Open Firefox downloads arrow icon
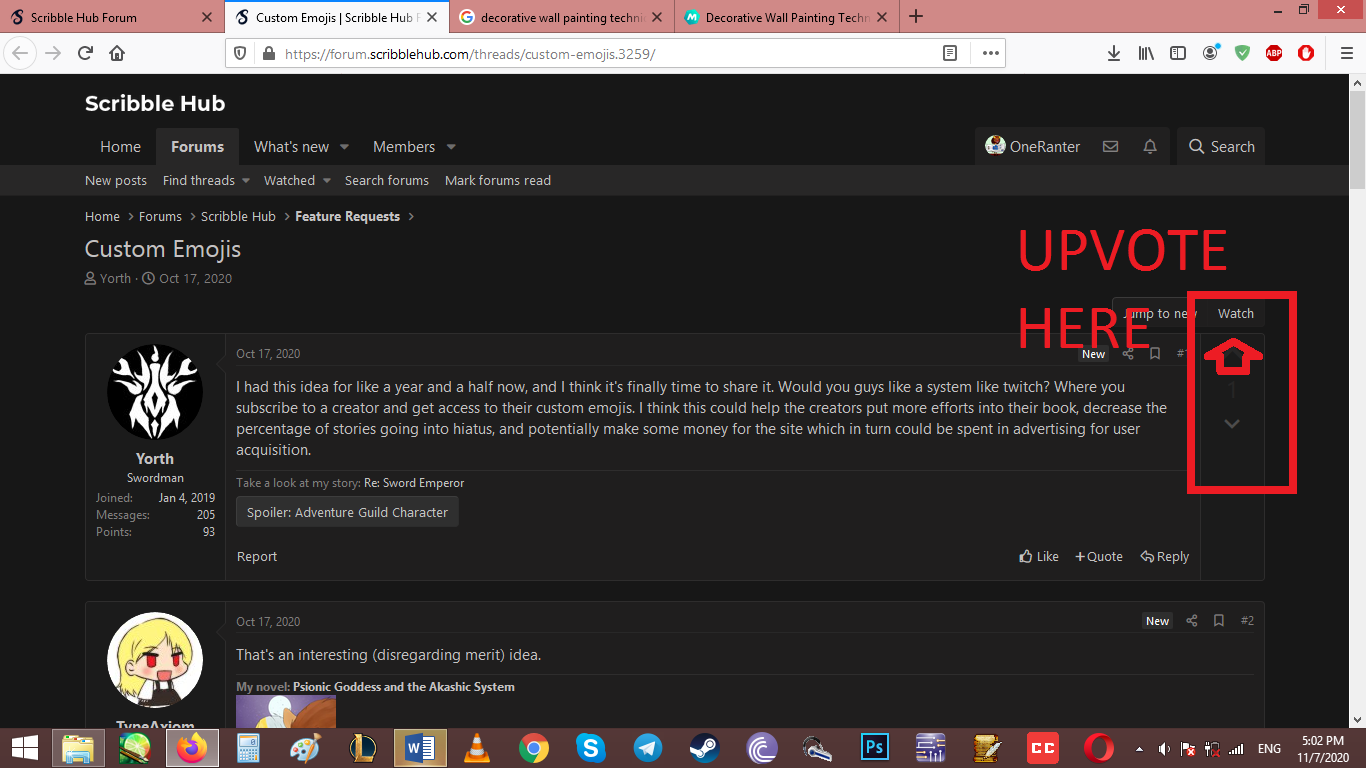The height and width of the screenshot is (768, 1366). coord(1114,54)
